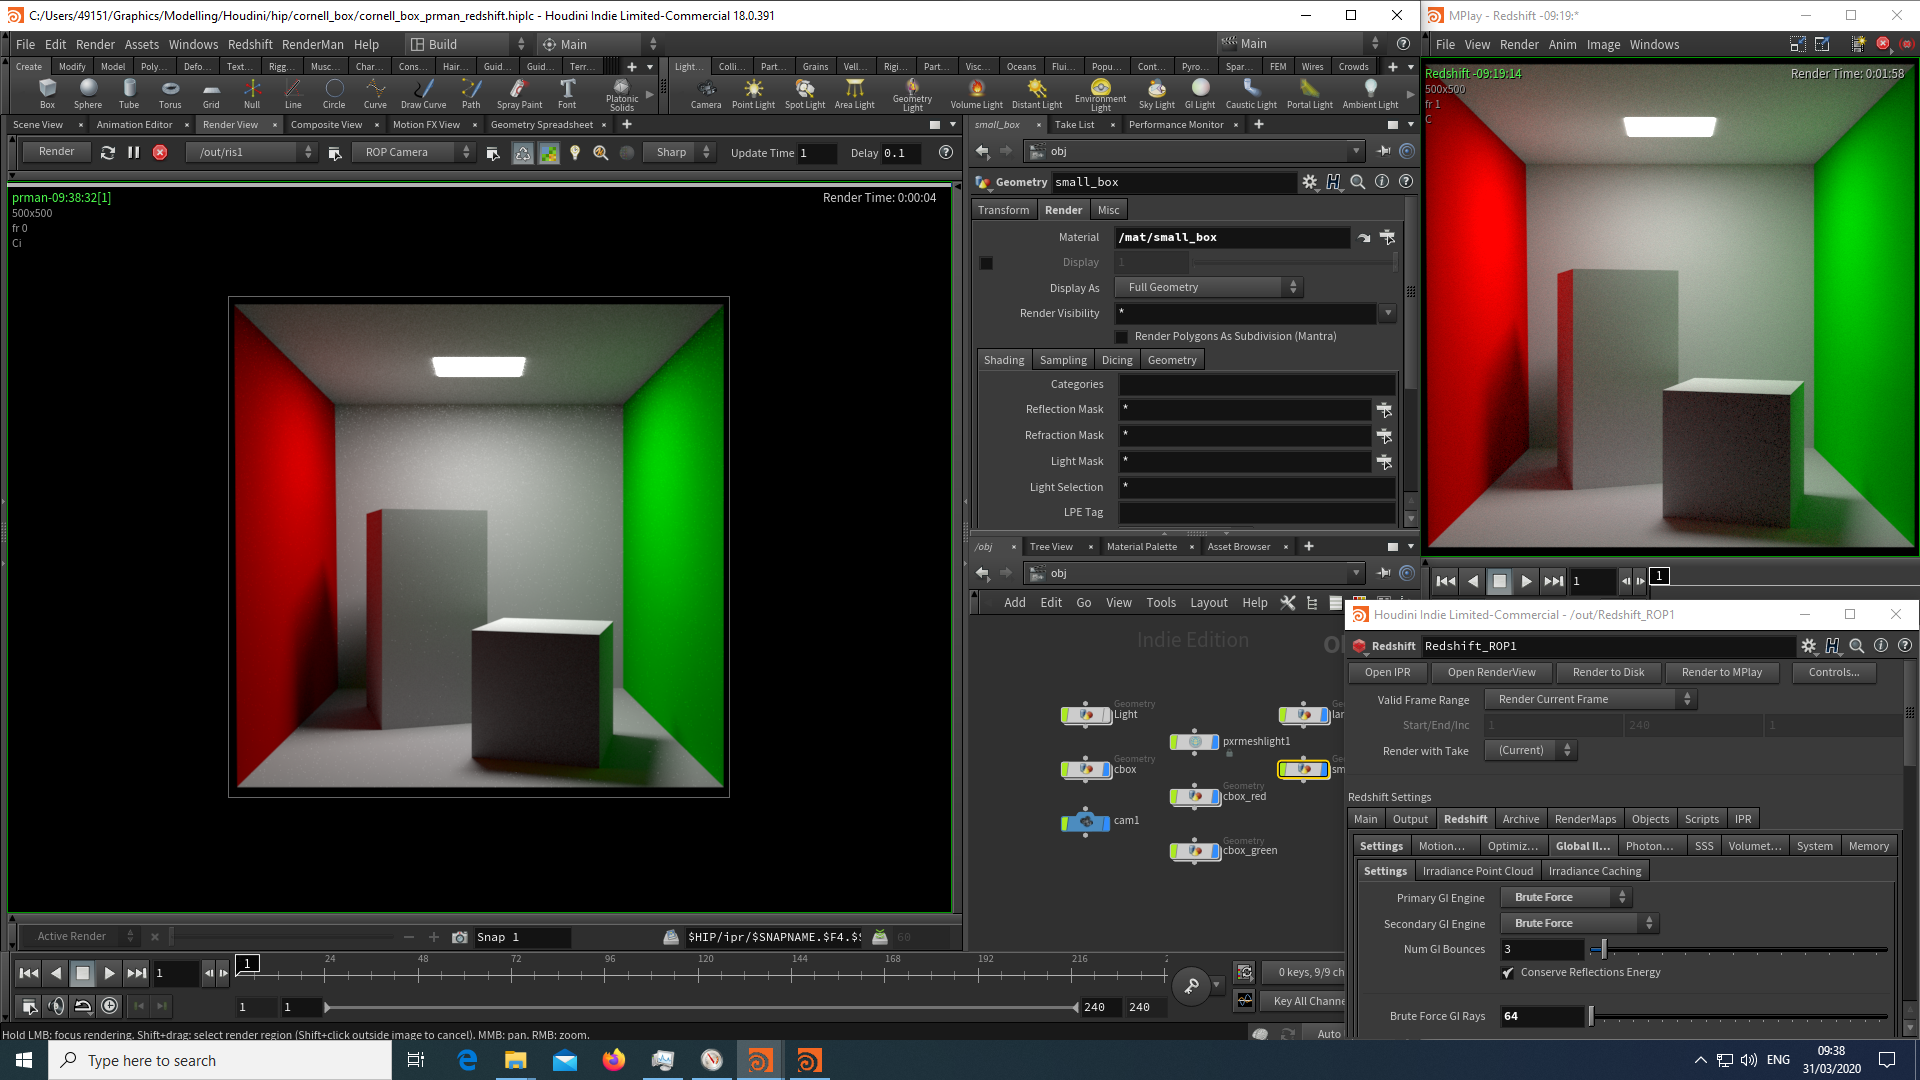Click Open IPR button

1387,673
